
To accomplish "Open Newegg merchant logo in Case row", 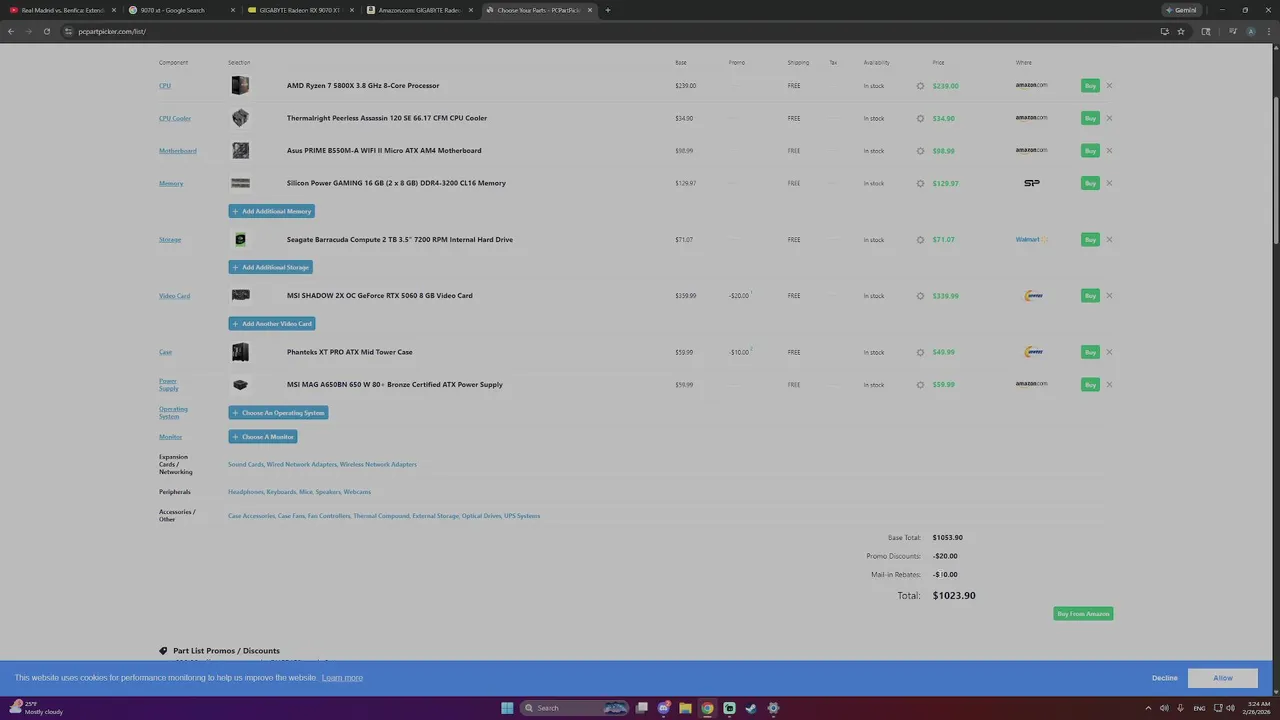I will (x=1034, y=352).
